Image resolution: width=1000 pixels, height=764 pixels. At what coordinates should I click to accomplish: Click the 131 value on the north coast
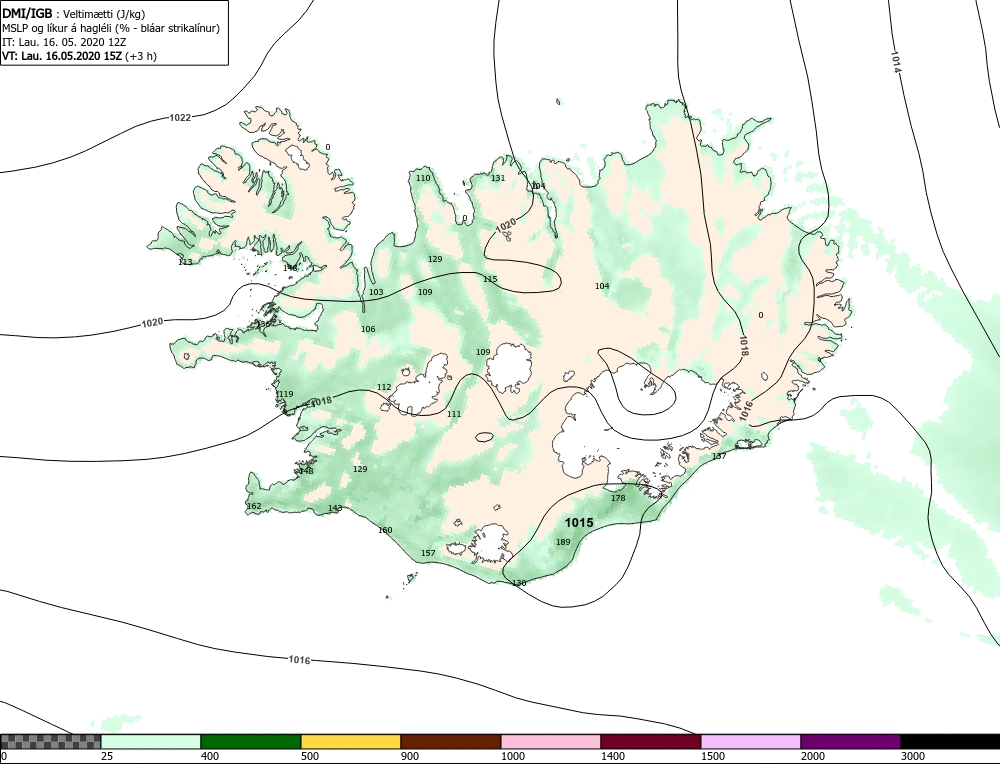[498, 178]
